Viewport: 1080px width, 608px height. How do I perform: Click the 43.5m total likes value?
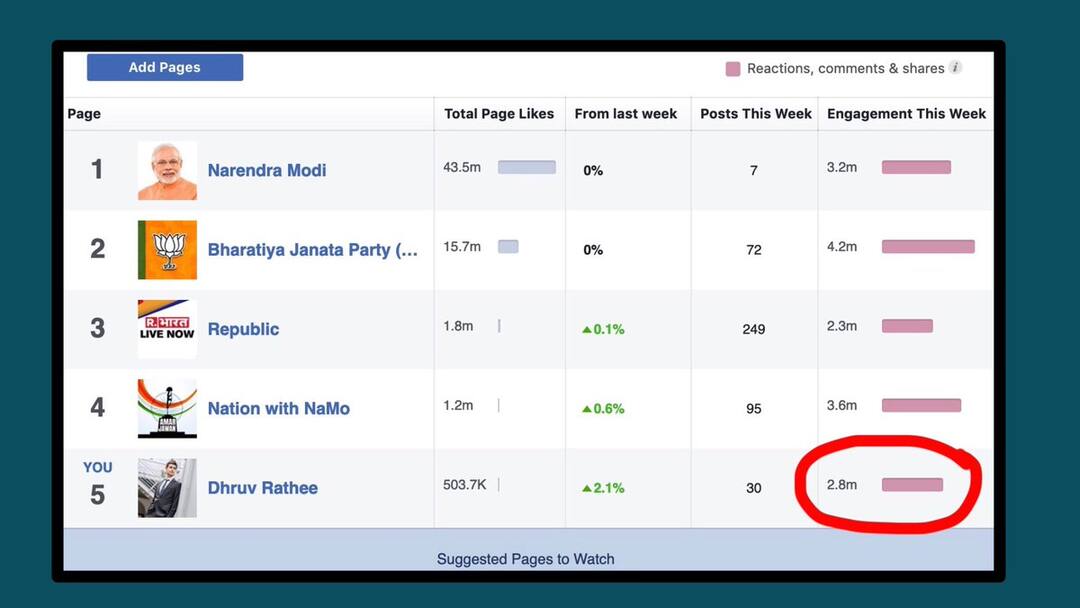[462, 167]
